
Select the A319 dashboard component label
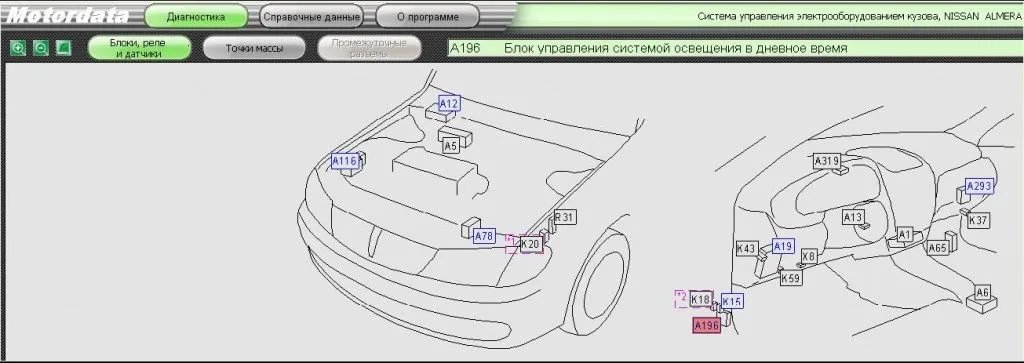pyautogui.click(x=826, y=160)
